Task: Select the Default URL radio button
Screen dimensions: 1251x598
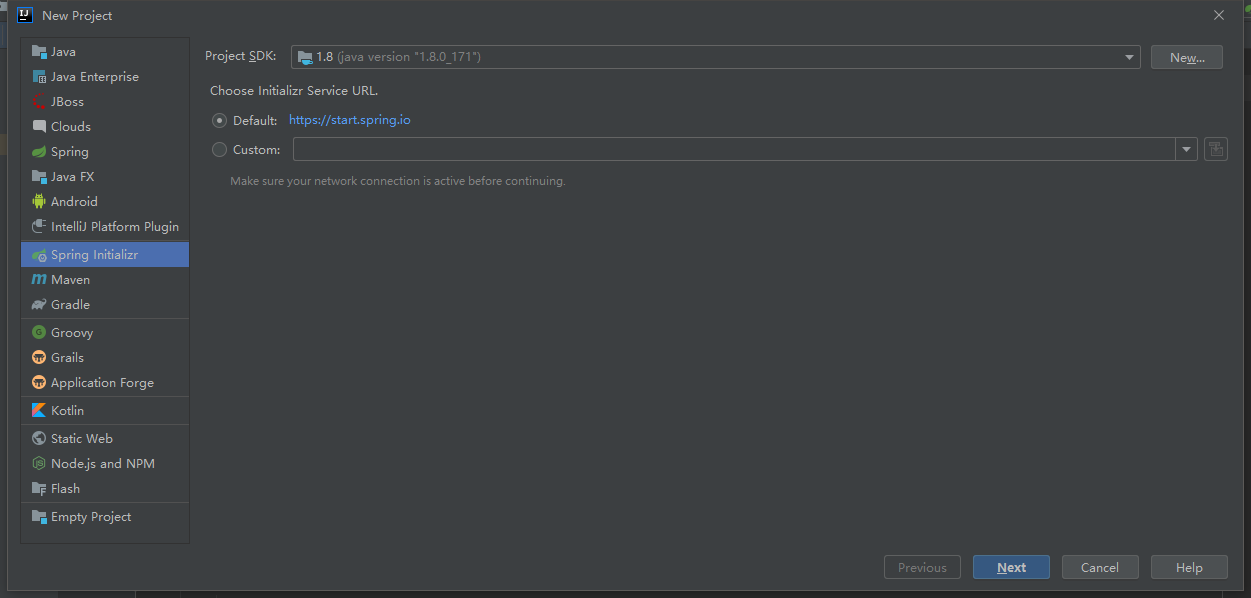Action: pos(220,120)
